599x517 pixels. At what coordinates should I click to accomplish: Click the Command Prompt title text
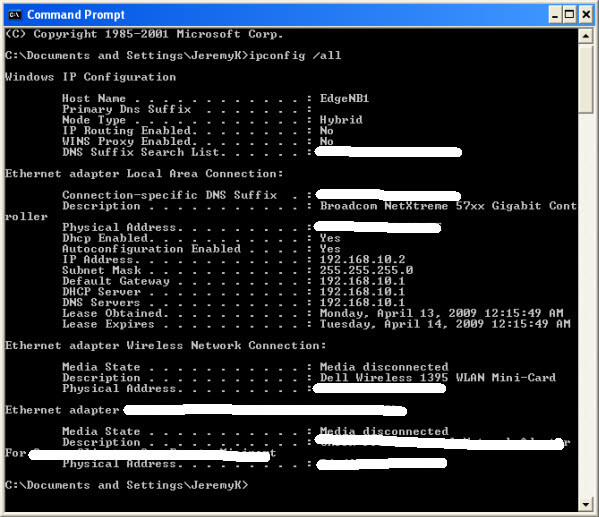pos(76,15)
